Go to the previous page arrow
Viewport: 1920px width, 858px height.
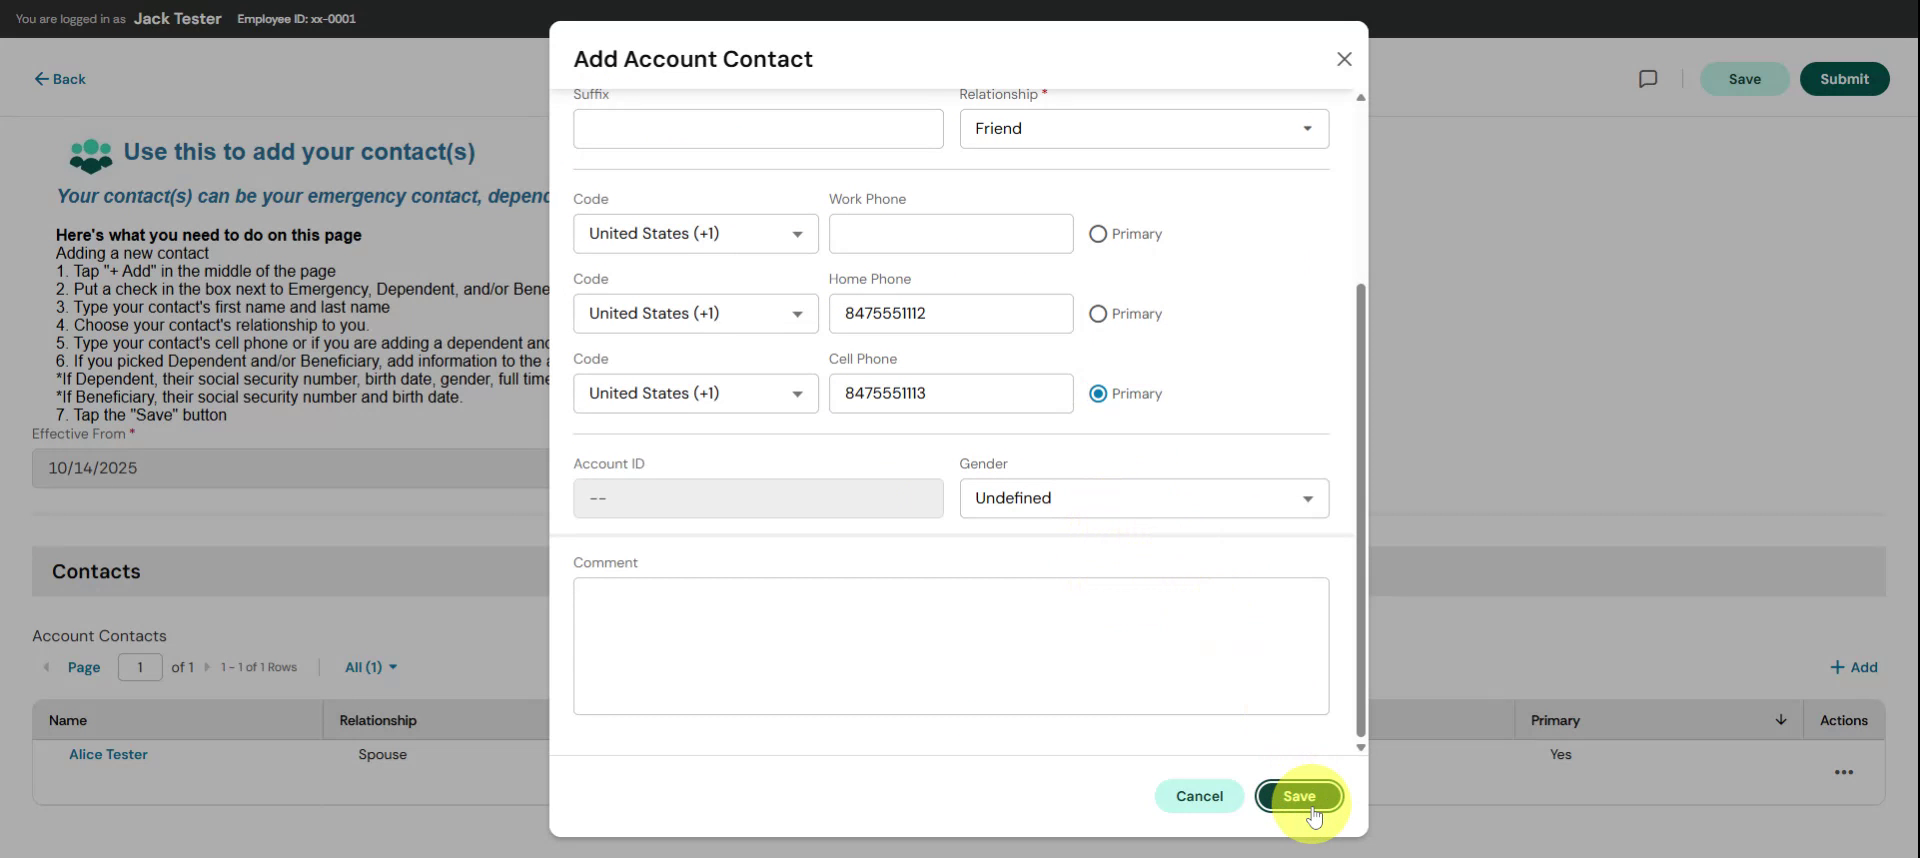pos(46,667)
